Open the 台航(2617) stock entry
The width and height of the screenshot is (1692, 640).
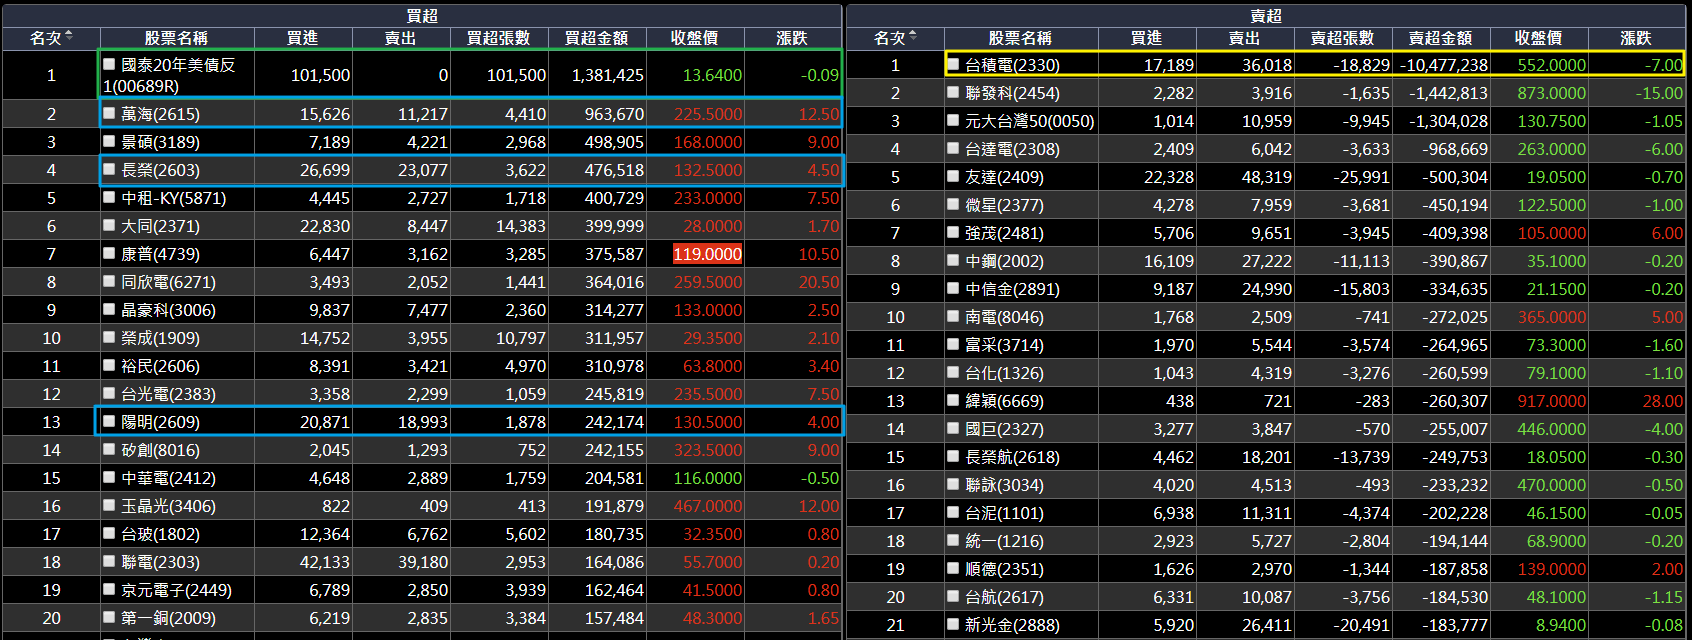pyautogui.click(x=1004, y=597)
